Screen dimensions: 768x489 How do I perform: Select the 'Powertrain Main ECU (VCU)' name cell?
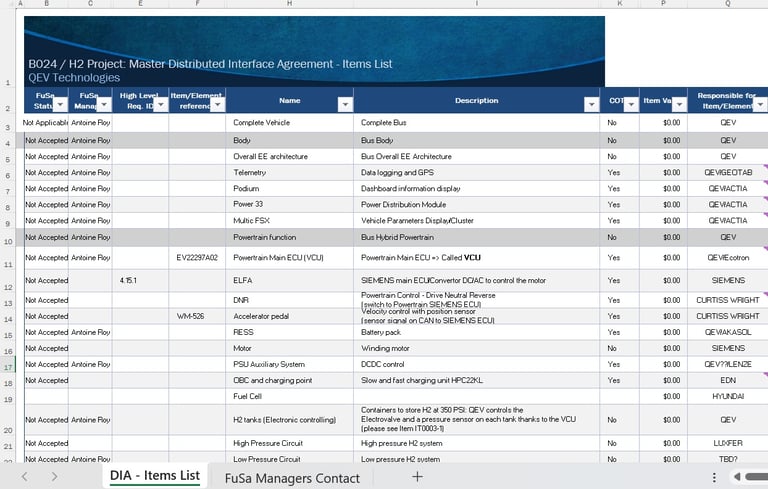289,258
